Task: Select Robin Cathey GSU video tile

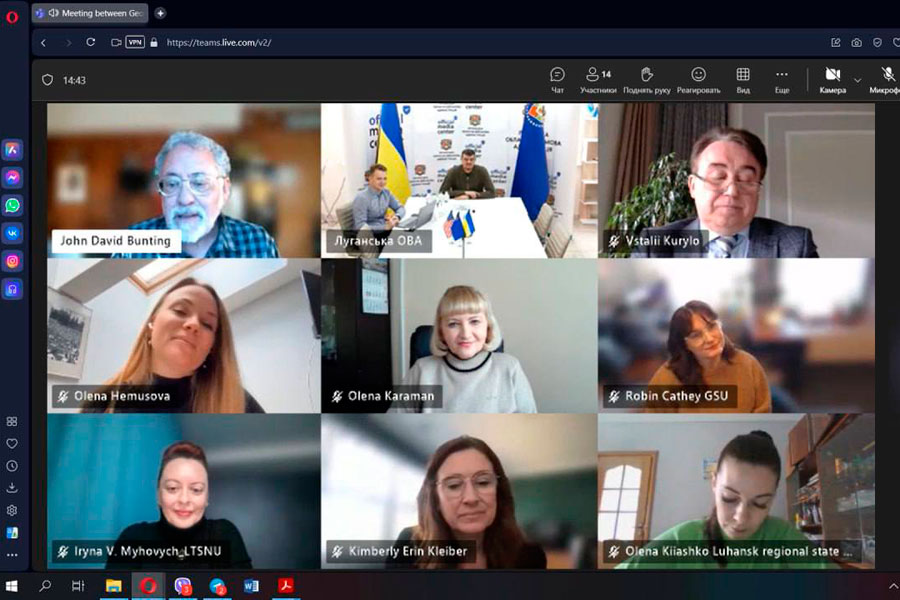Action: 736,335
